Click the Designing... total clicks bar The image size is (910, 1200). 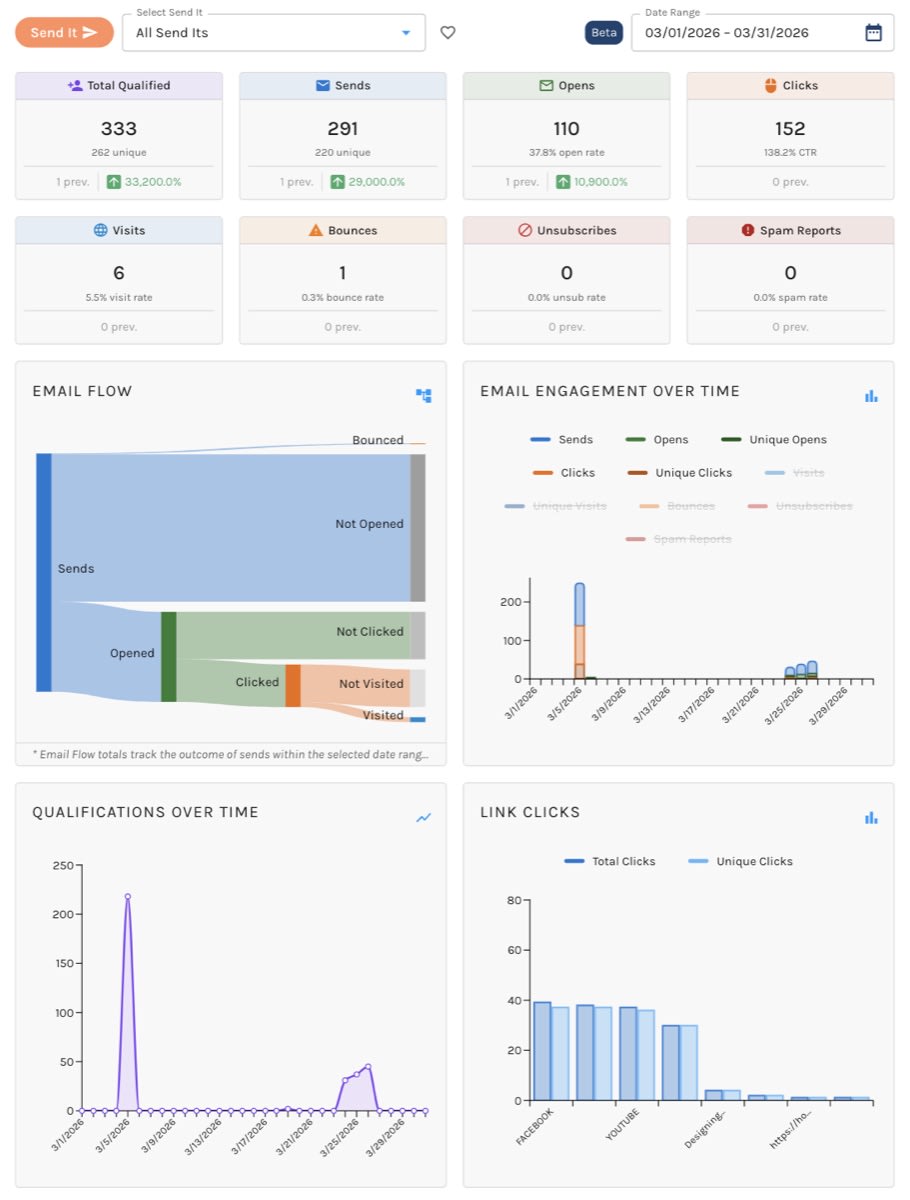pos(713,1095)
